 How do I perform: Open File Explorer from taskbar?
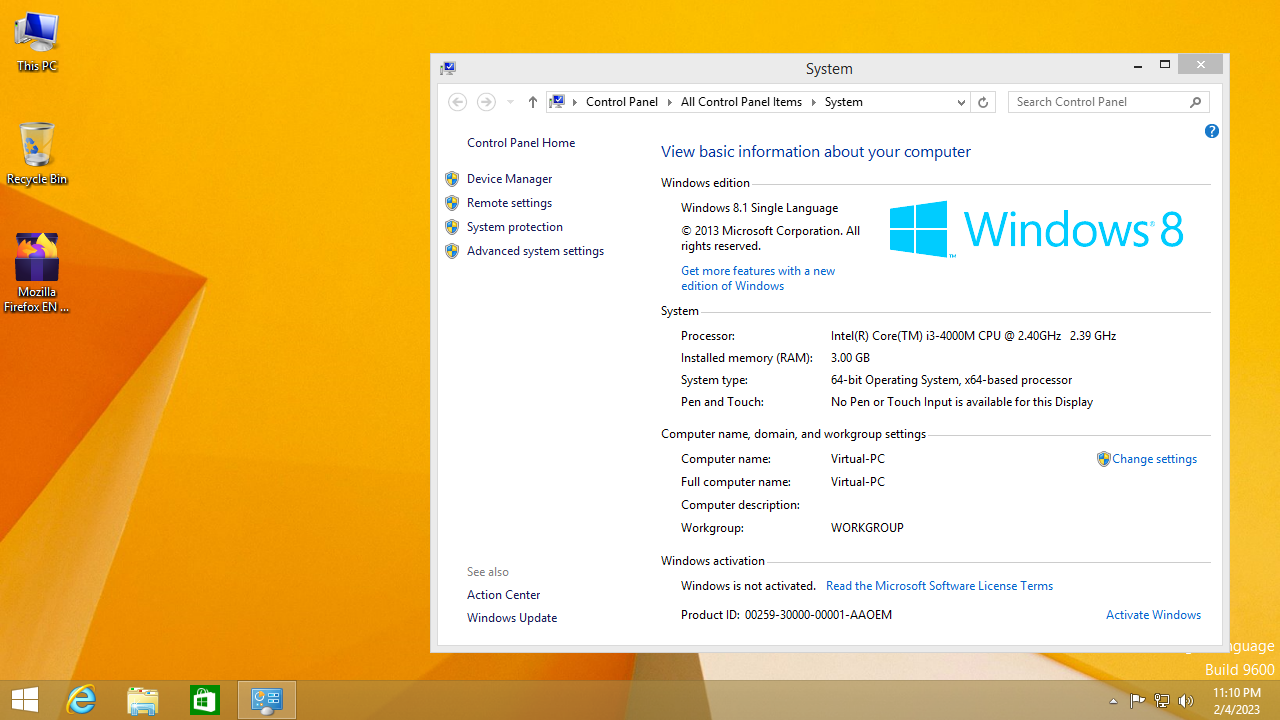click(143, 700)
